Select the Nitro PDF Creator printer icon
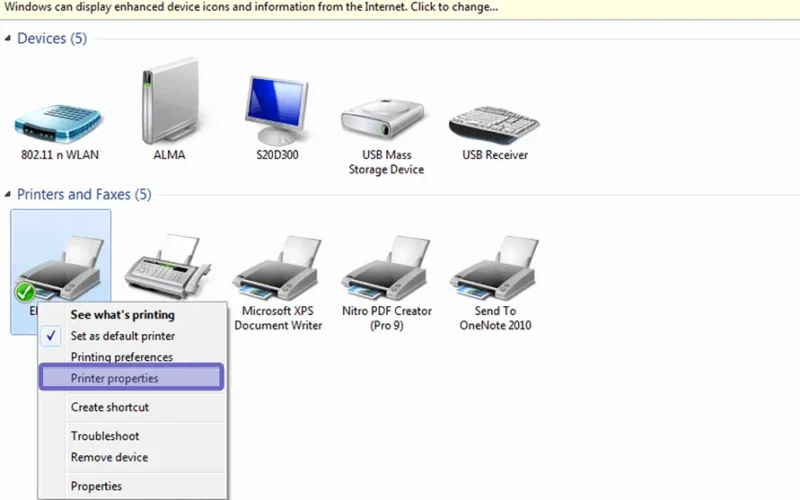 pyautogui.click(x=387, y=267)
